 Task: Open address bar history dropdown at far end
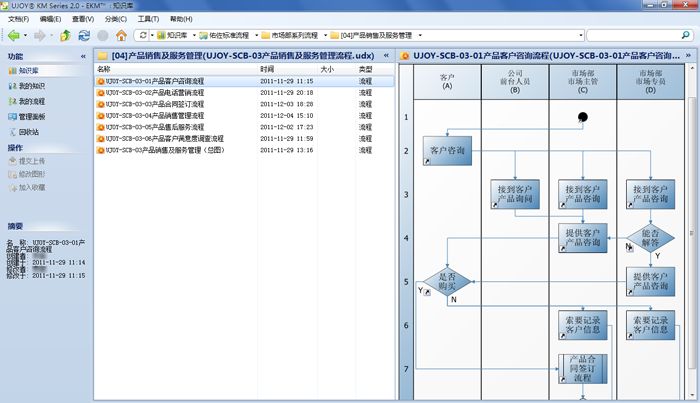(581, 35)
